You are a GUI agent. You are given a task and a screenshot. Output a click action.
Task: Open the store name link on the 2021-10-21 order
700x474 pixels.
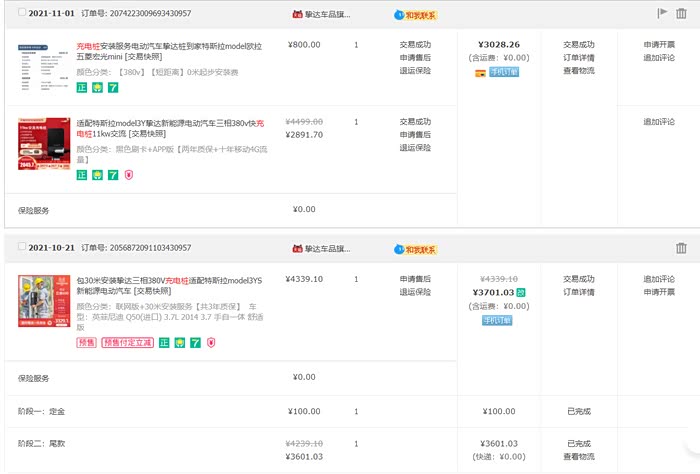tap(327, 249)
